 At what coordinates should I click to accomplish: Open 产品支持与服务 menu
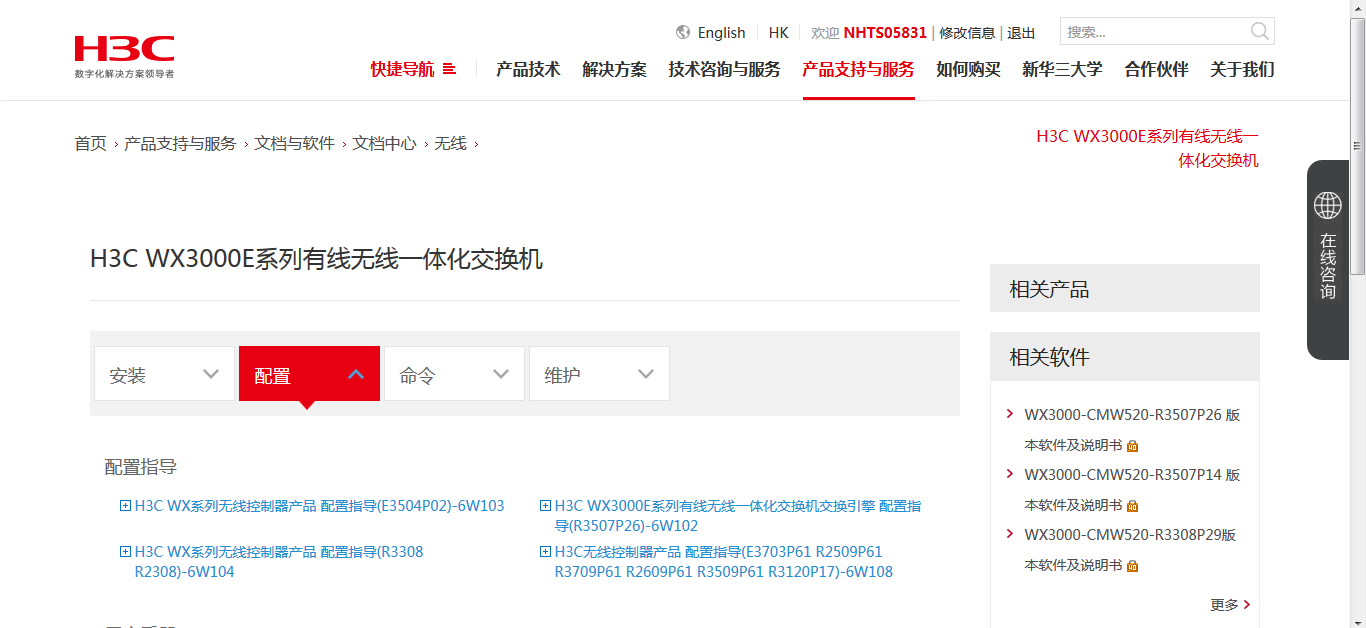[858, 69]
